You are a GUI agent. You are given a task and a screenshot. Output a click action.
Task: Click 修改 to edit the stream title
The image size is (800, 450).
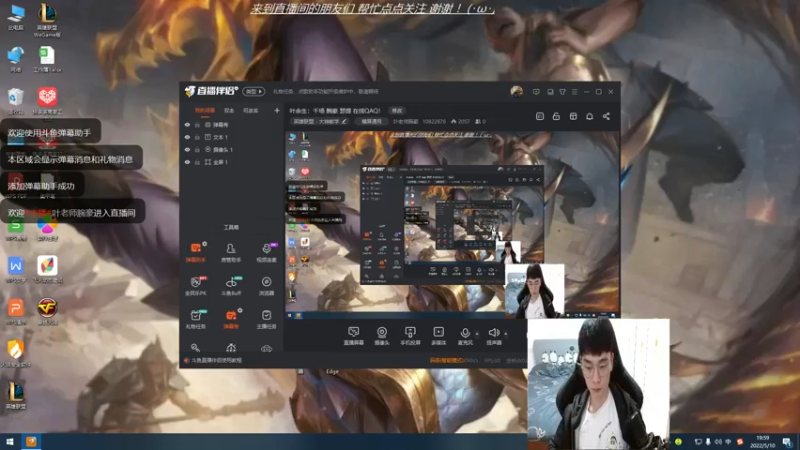397,110
